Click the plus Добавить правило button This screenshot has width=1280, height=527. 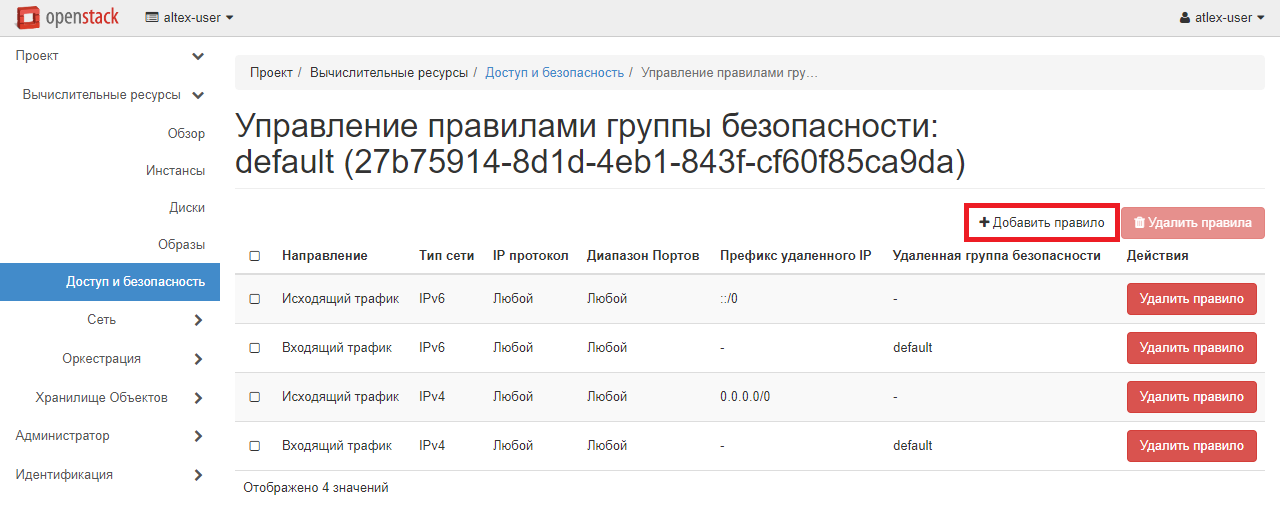1041,223
